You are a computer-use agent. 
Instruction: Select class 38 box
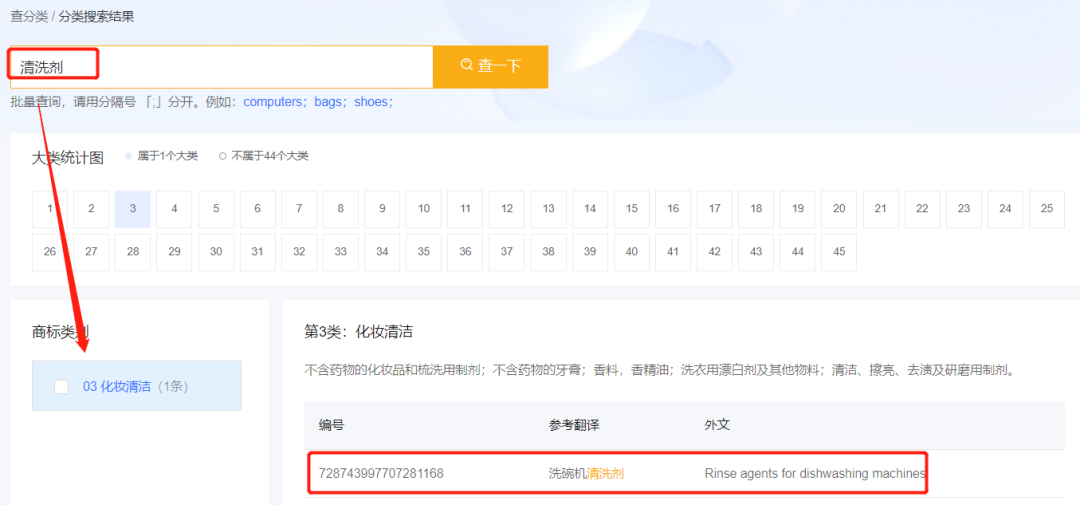[x=548, y=252]
